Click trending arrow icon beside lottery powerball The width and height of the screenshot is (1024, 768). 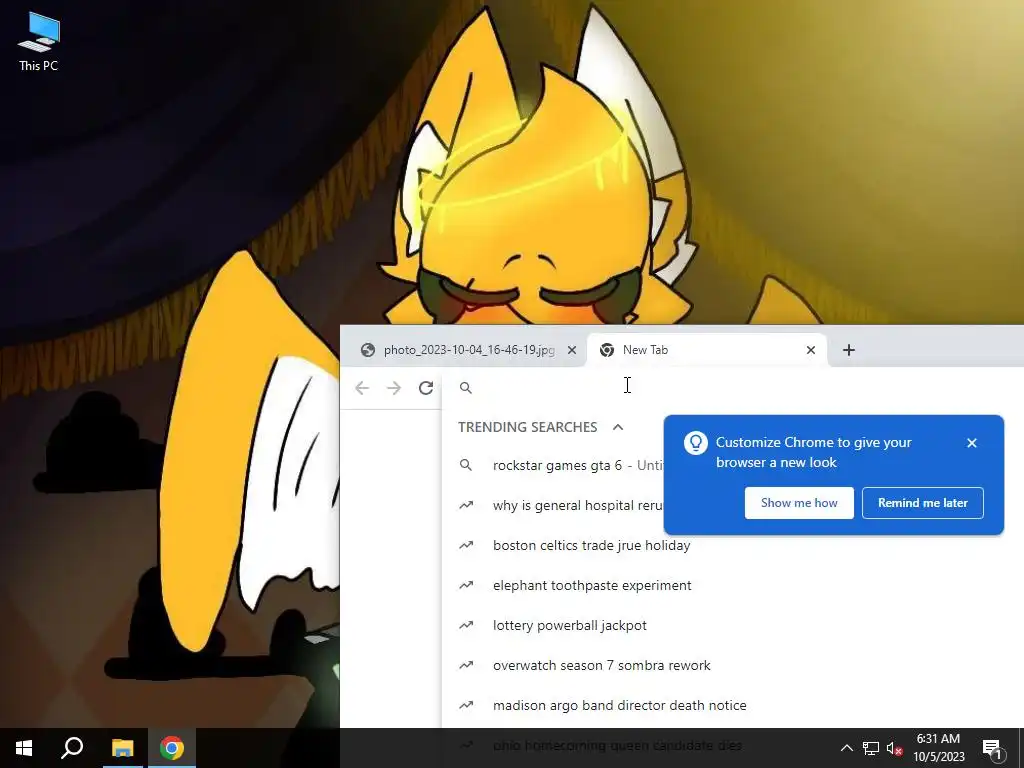tap(466, 625)
